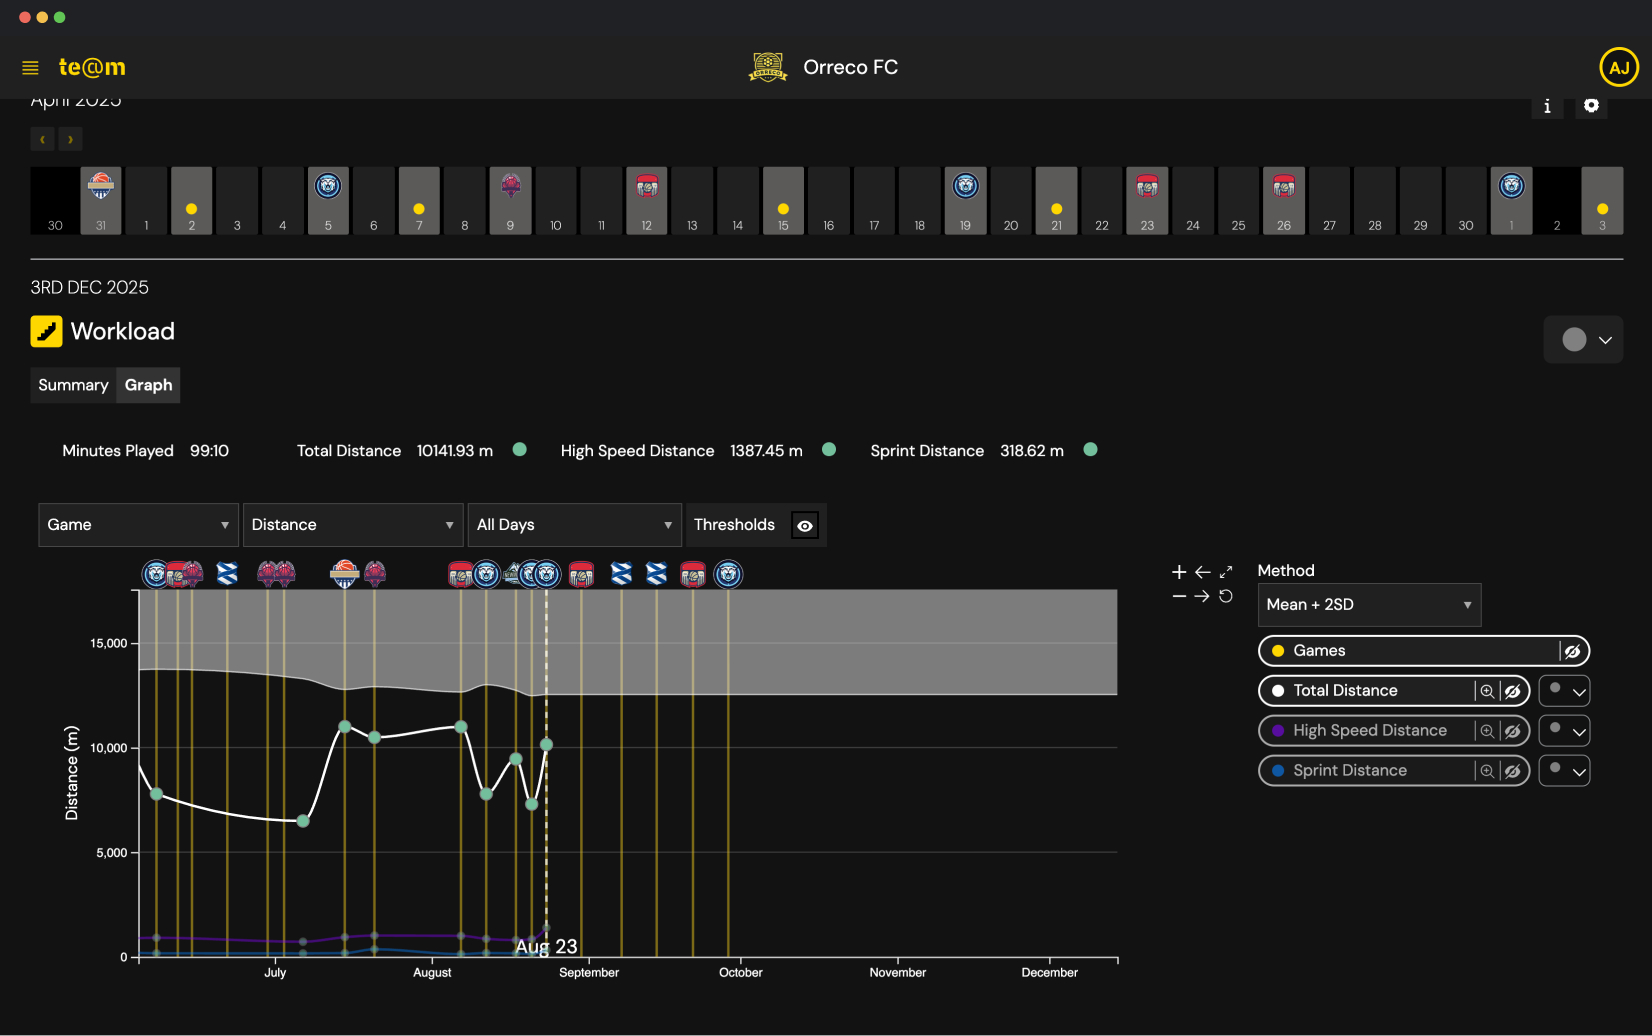Zoom in on the workload chart
Screen dimensions: 1652x1036
click(1178, 572)
